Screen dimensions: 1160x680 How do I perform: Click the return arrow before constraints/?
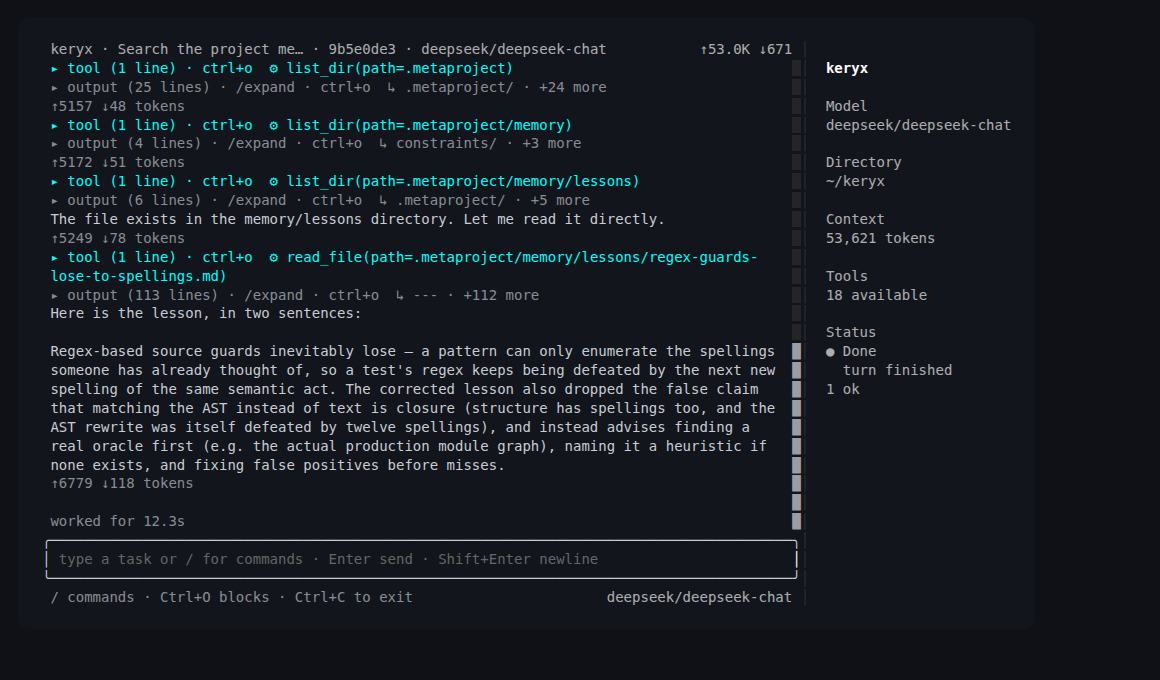[382, 144]
